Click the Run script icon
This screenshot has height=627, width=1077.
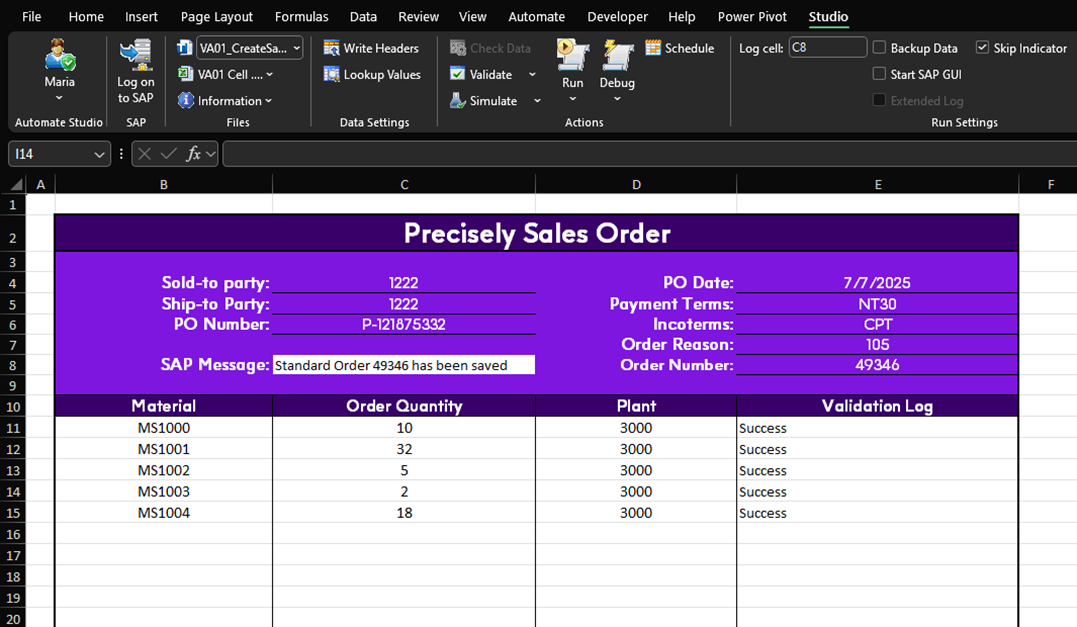[573, 55]
